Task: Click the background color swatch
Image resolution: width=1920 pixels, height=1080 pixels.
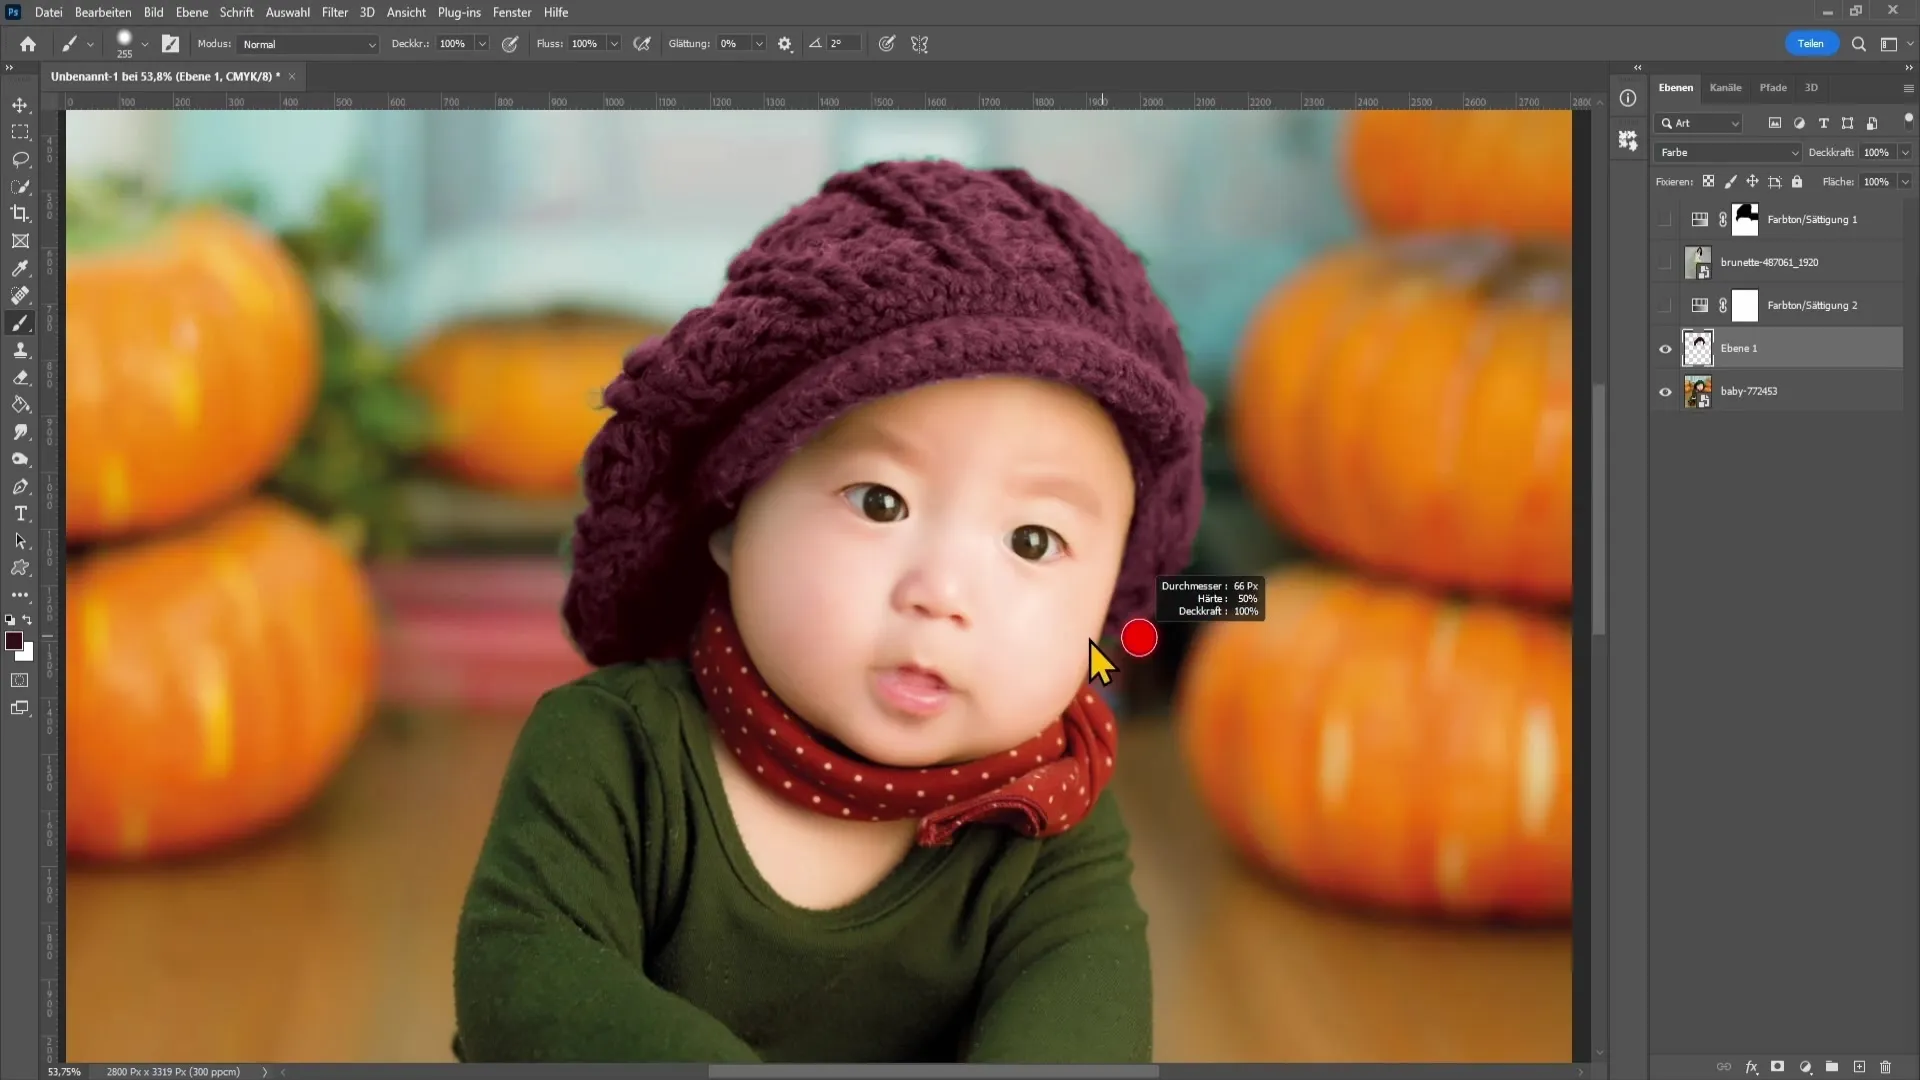Action: pyautogui.click(x=28, y=655)
